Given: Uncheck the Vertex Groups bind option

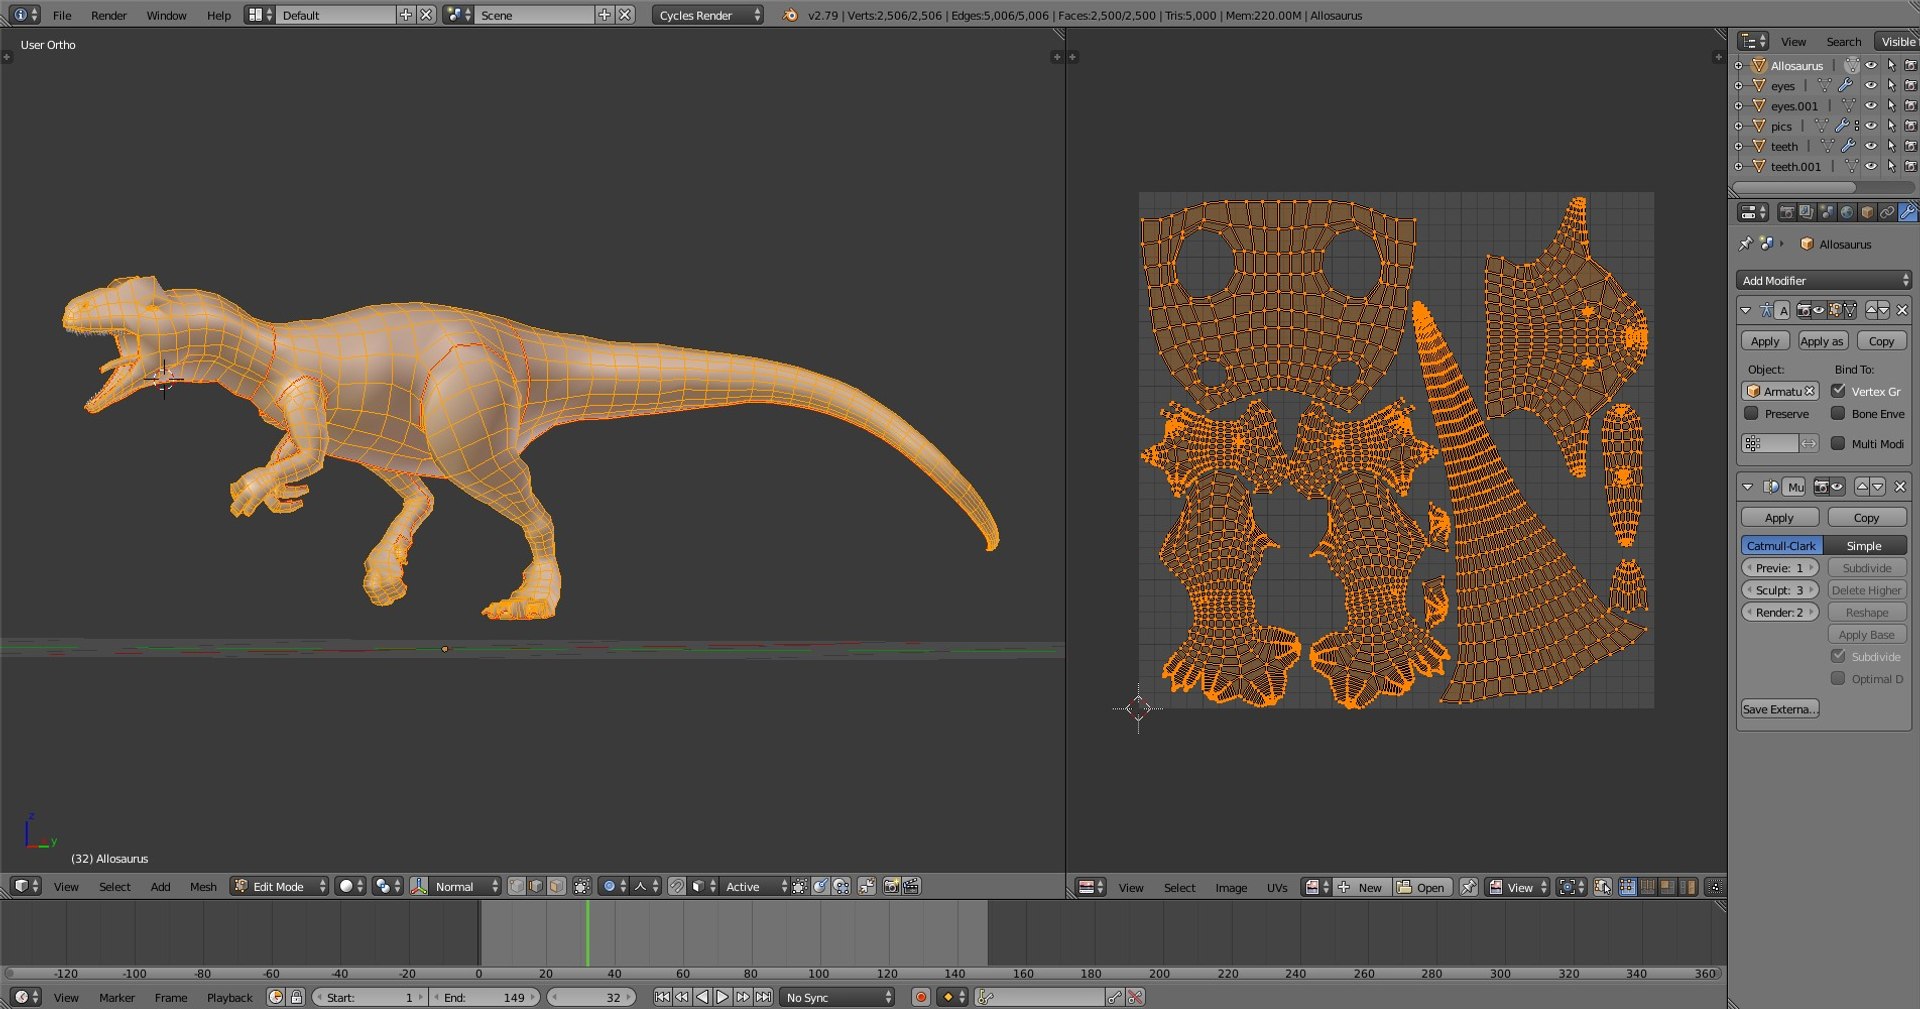Looking at the screenshot, I should pyautogui.click(x=1838, y=391).
